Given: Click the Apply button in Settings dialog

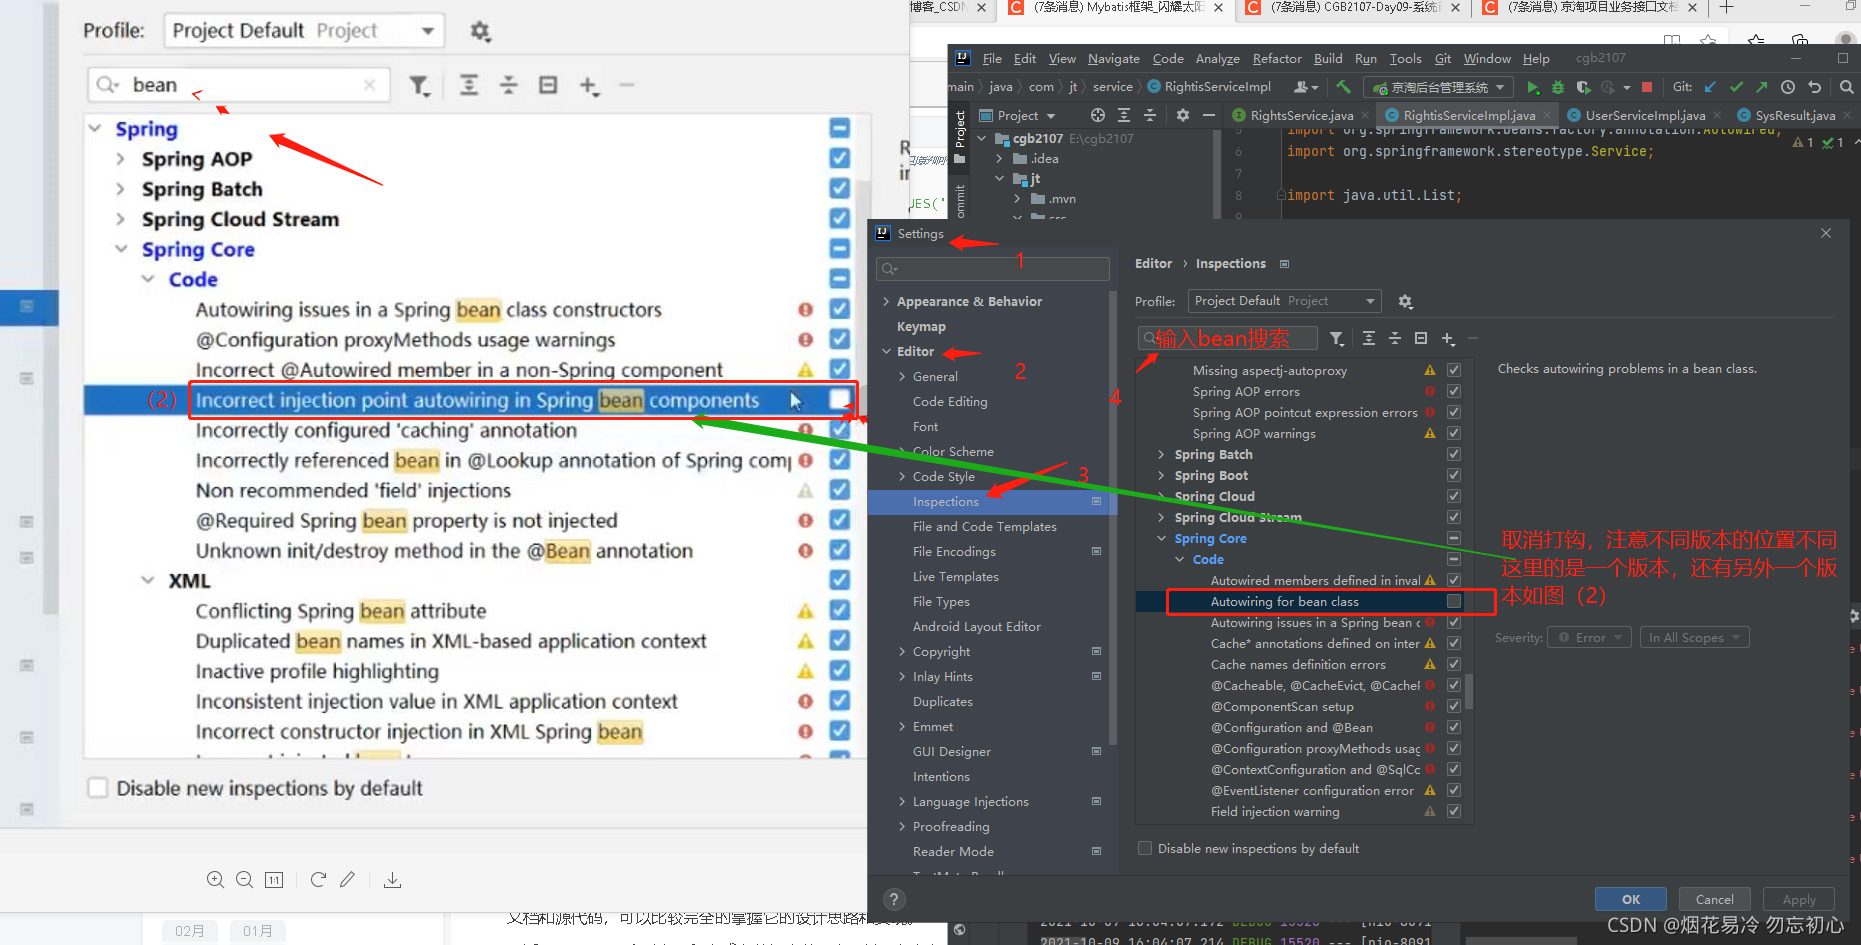Looking at the screenshot, I should coord(1799,899).
